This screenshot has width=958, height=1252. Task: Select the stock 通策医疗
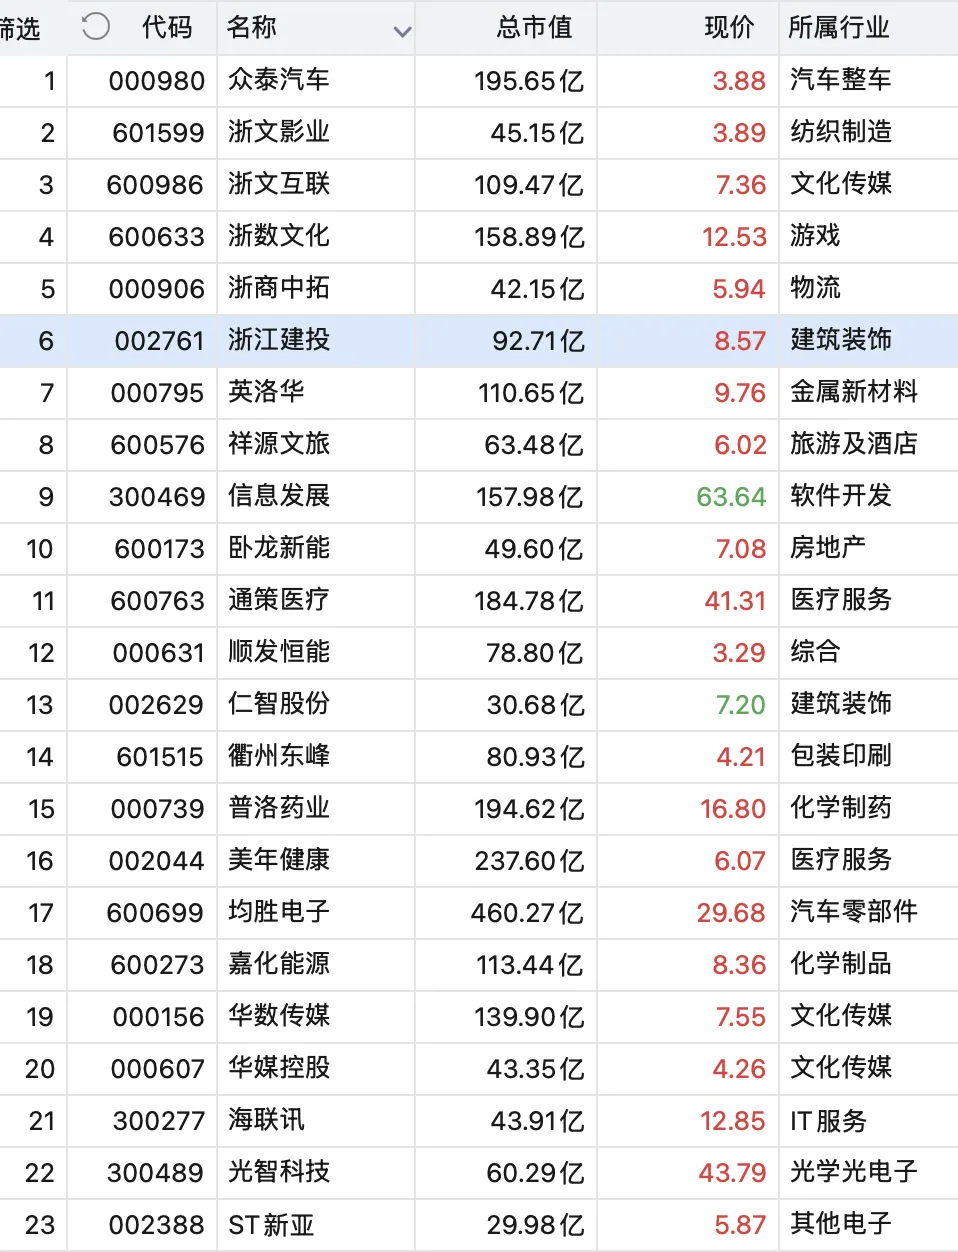click(x=279, y=600)
